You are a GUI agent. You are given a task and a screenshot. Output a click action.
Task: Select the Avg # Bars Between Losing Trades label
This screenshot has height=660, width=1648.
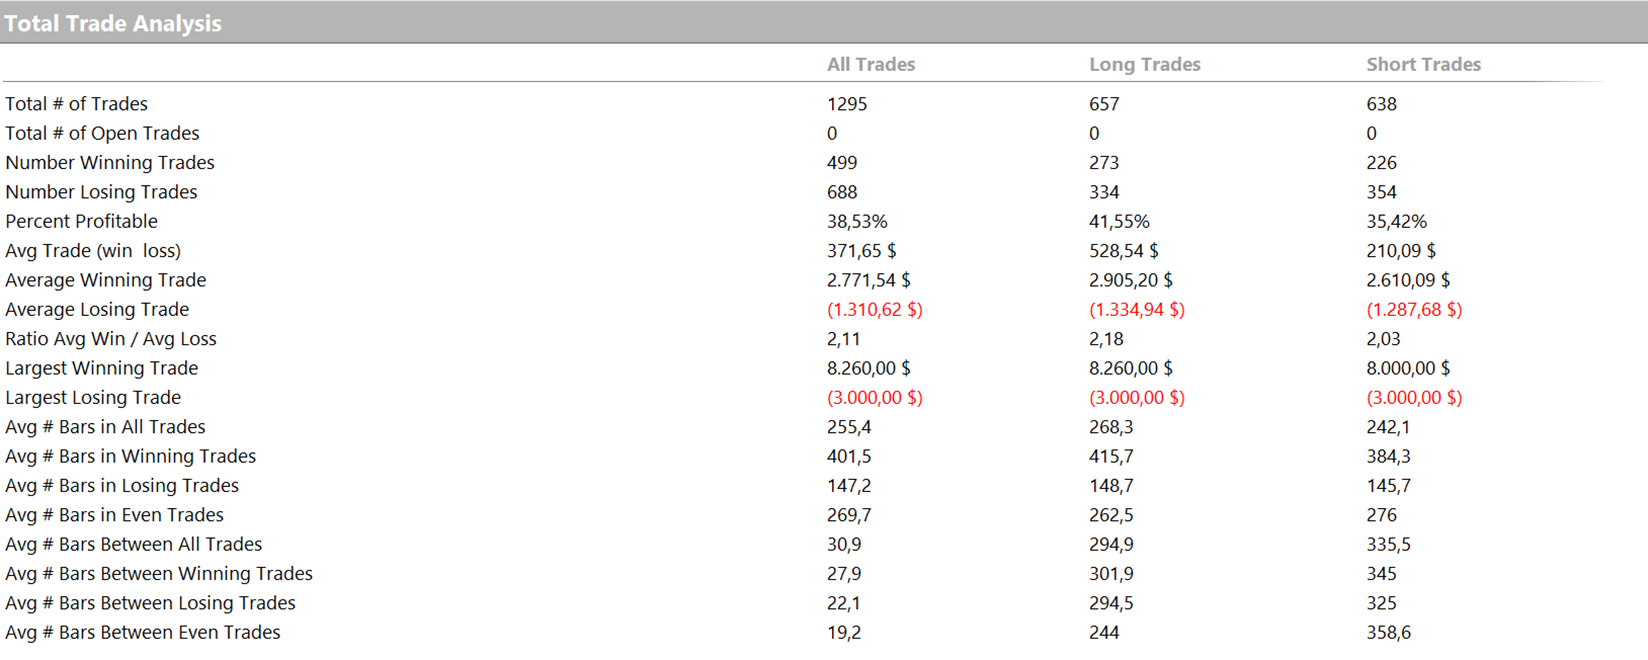tap(150, 603)
